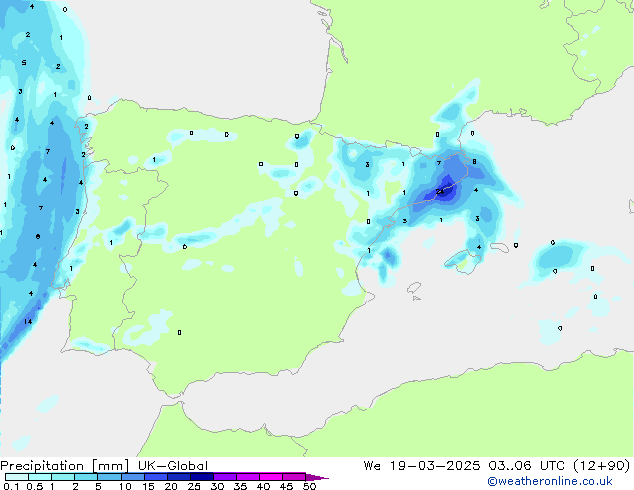Image resolution: width=634 pixels, height=490 pixels.
Task: Click the '03..06 UTC' time label
Action: 526,466
